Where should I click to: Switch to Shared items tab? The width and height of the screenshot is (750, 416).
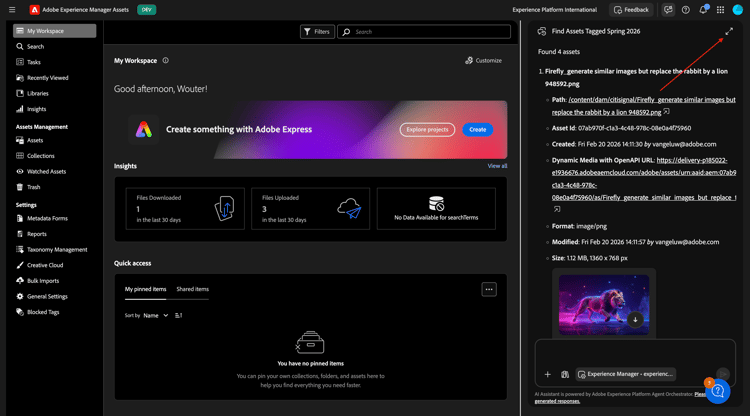(192, 289)
